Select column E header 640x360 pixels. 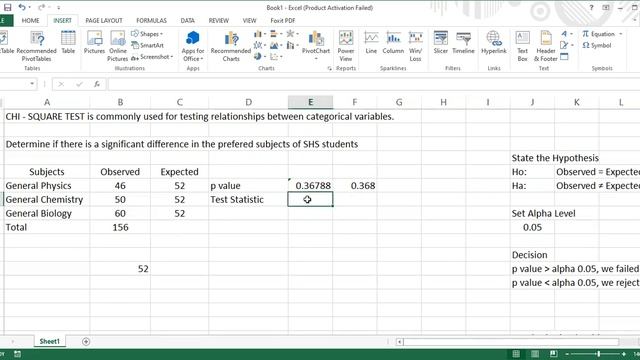(310, 102)
